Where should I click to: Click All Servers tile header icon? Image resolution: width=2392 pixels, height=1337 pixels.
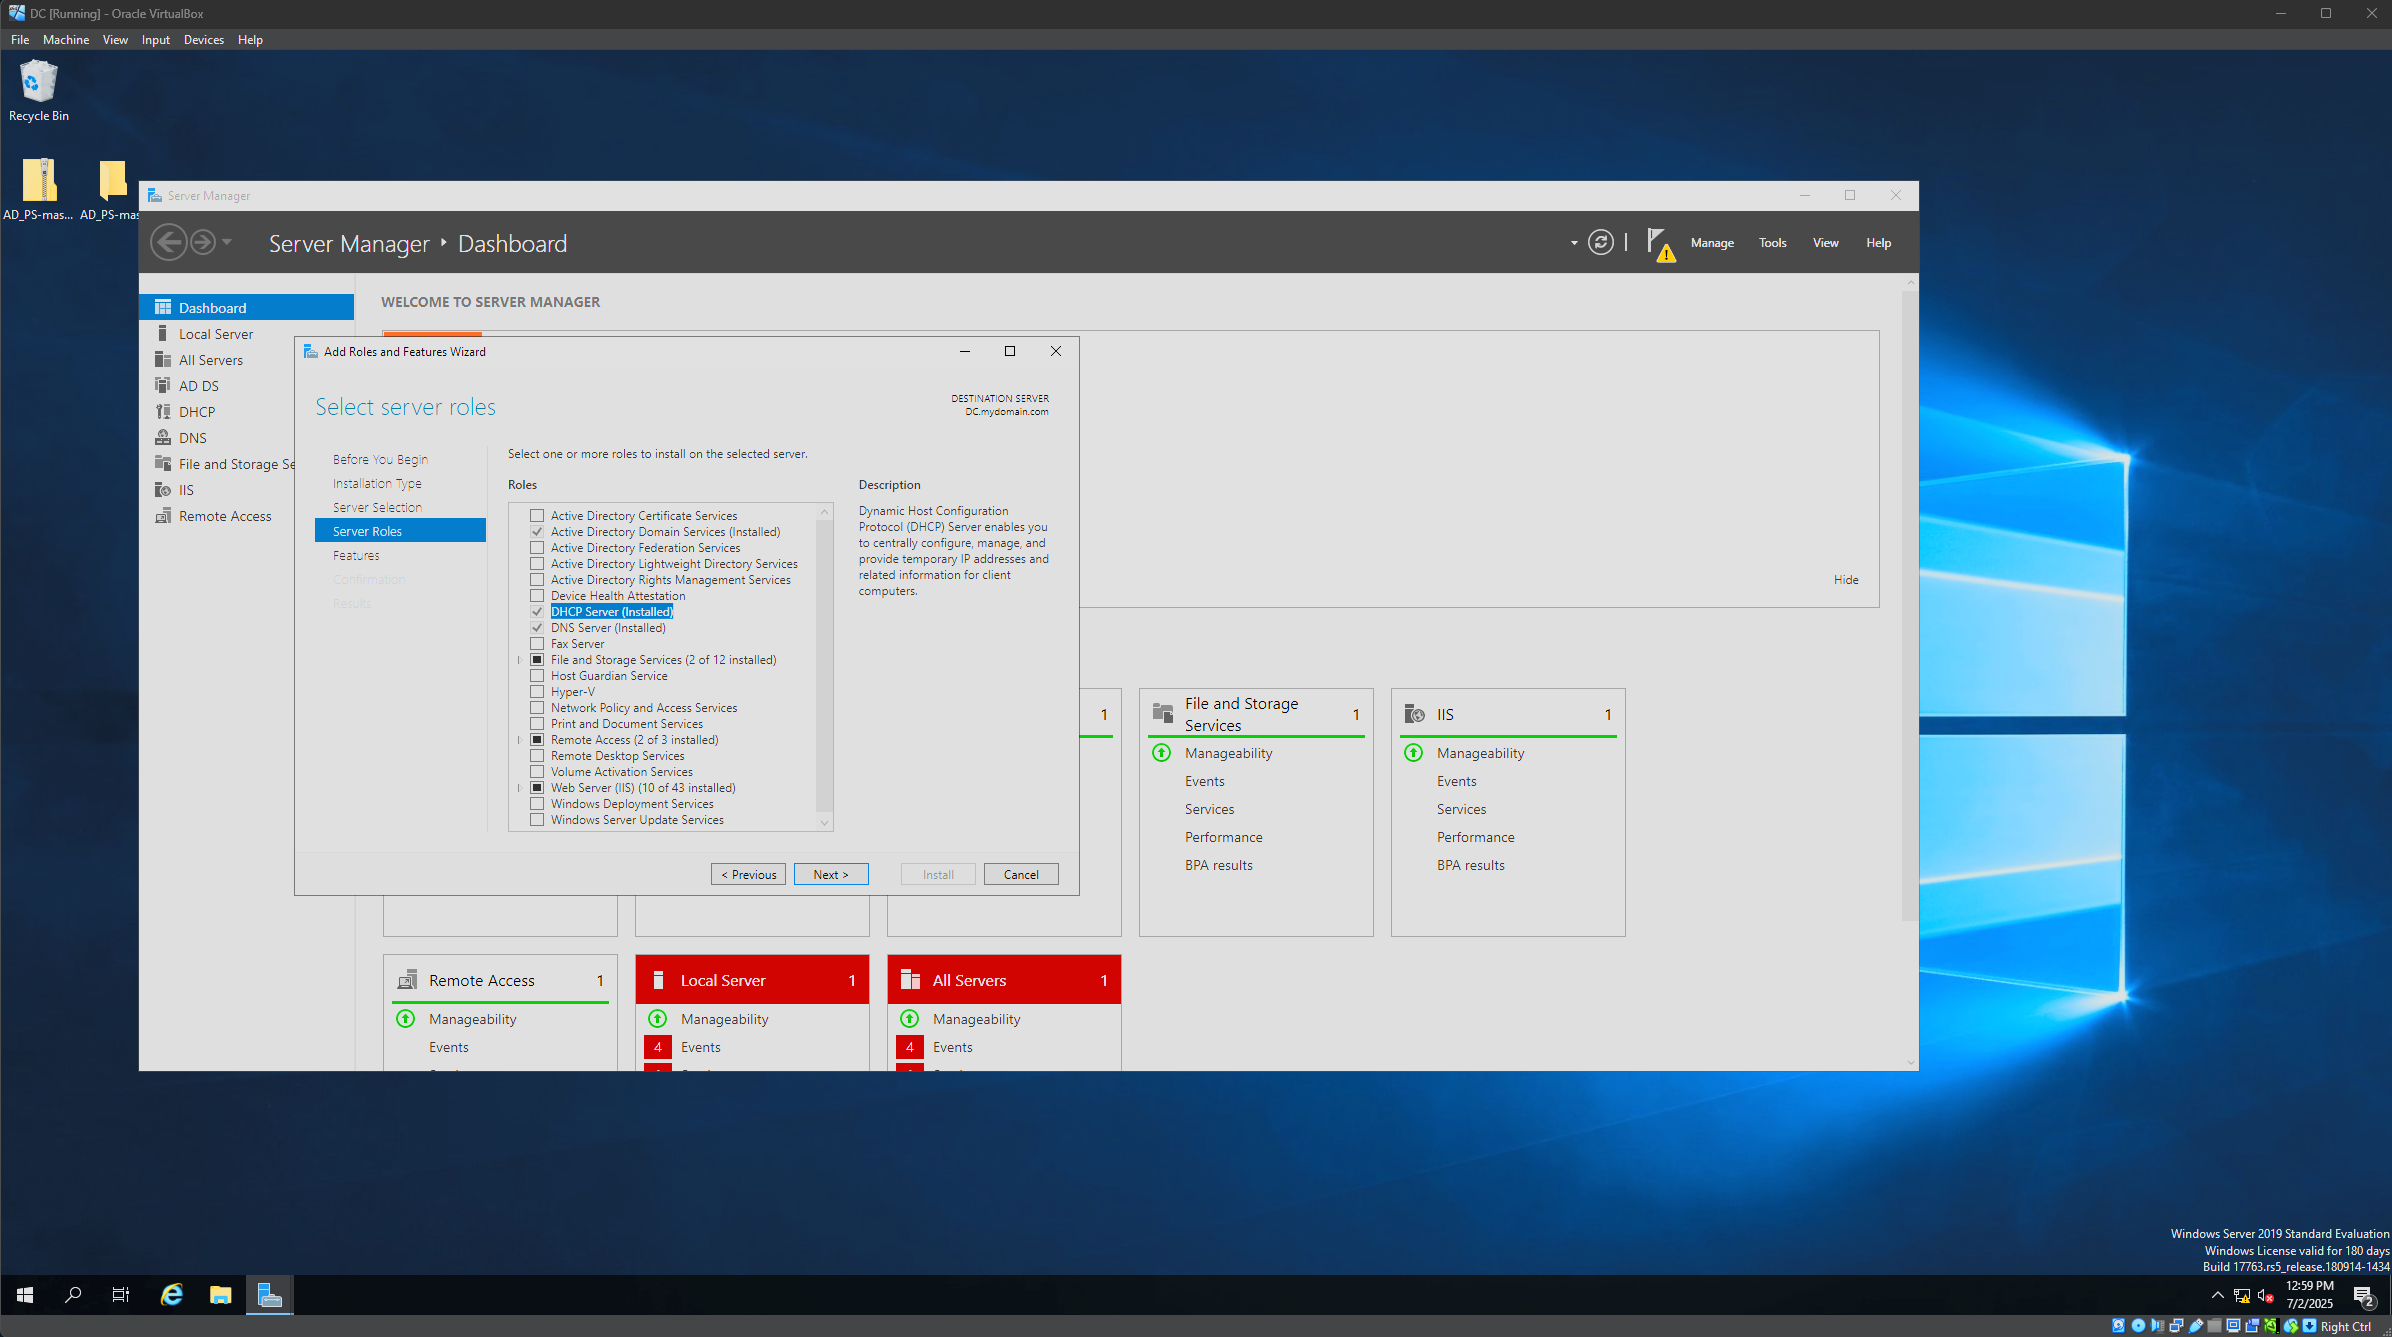(910, 980)
